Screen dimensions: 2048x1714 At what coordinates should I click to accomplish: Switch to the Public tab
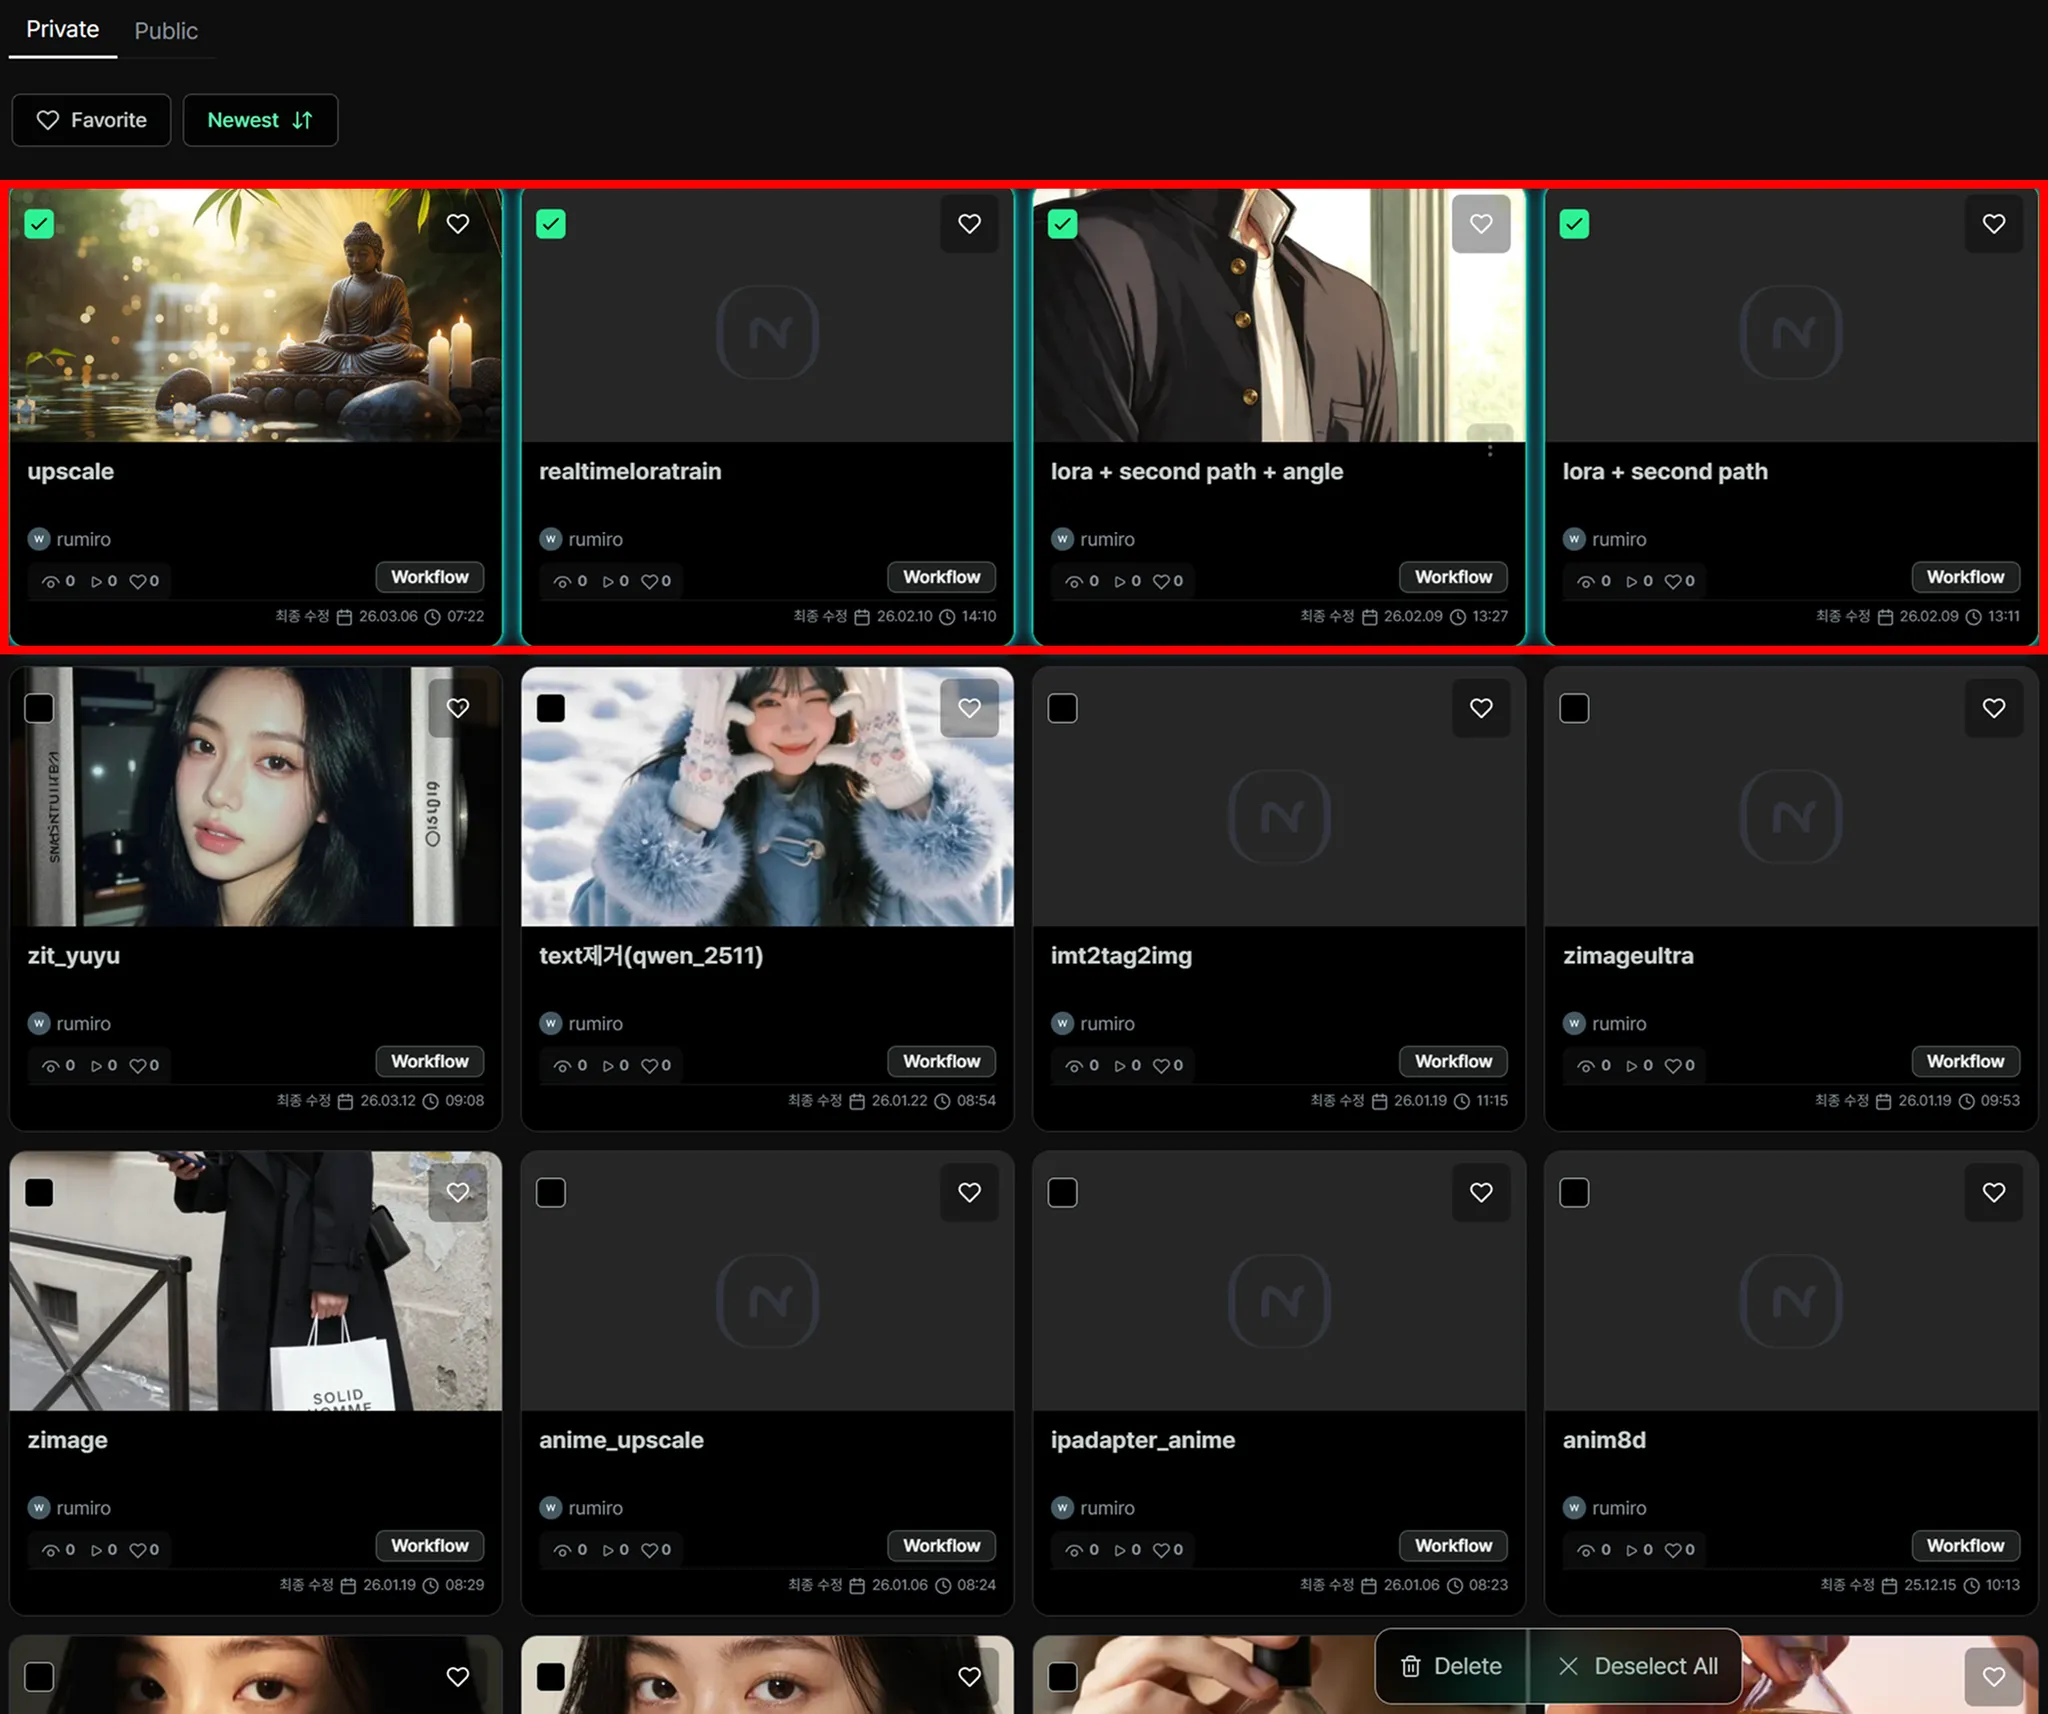(x=166, y=31)
